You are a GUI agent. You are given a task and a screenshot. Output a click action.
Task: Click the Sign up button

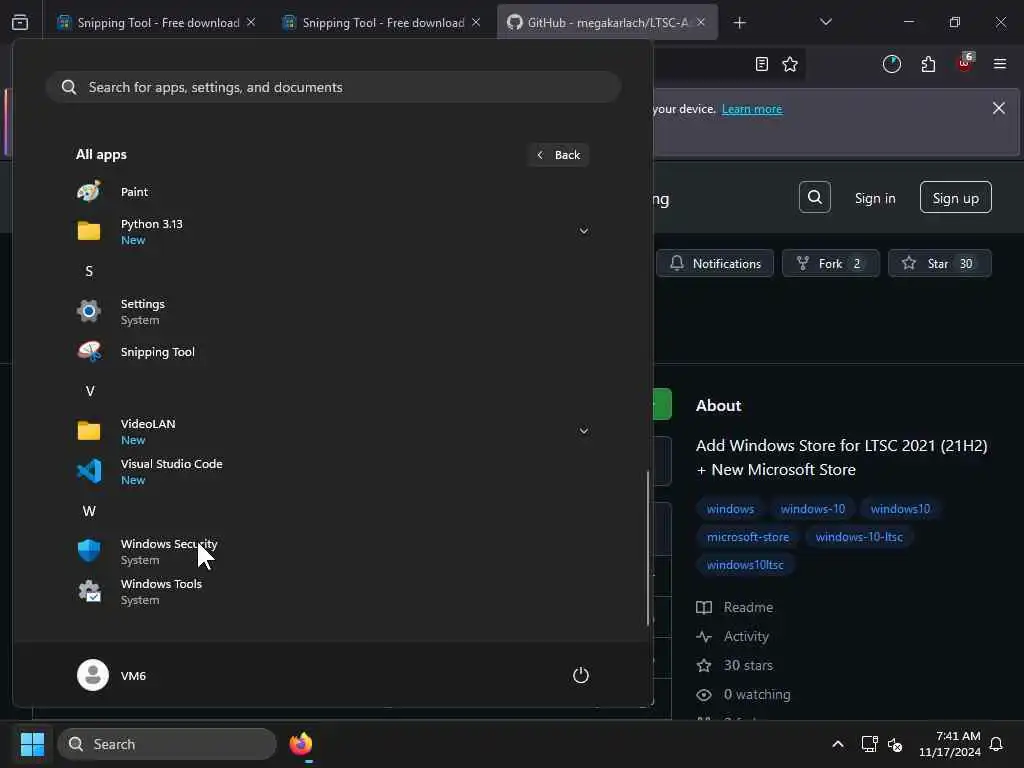(x=955, y=197)
